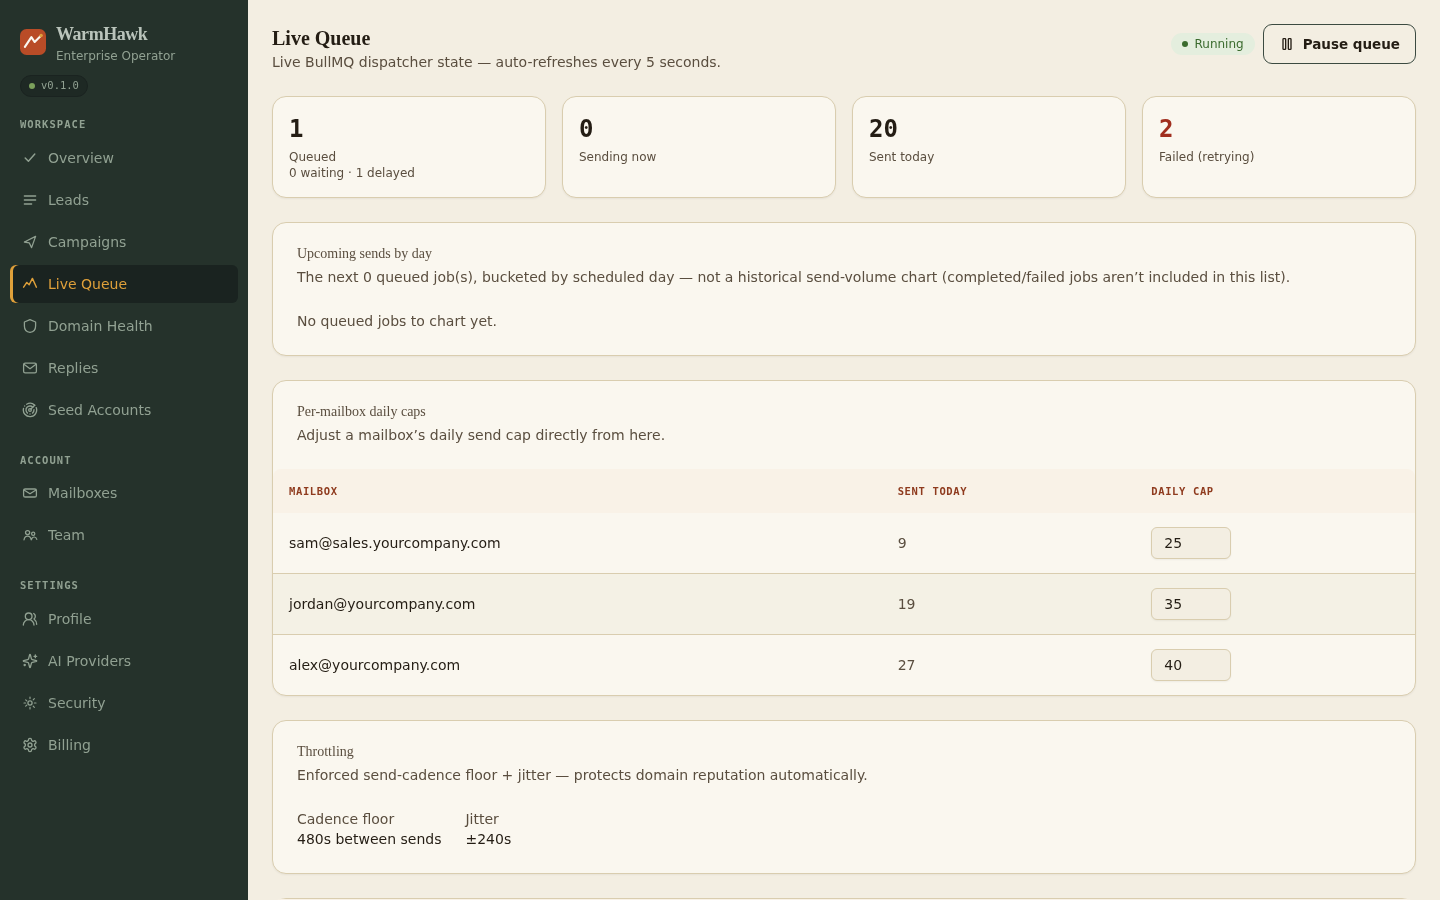This screenshot has height=900, width=1440.
Task: Click the Sent today stat card
Action: (x=989, y=147)
